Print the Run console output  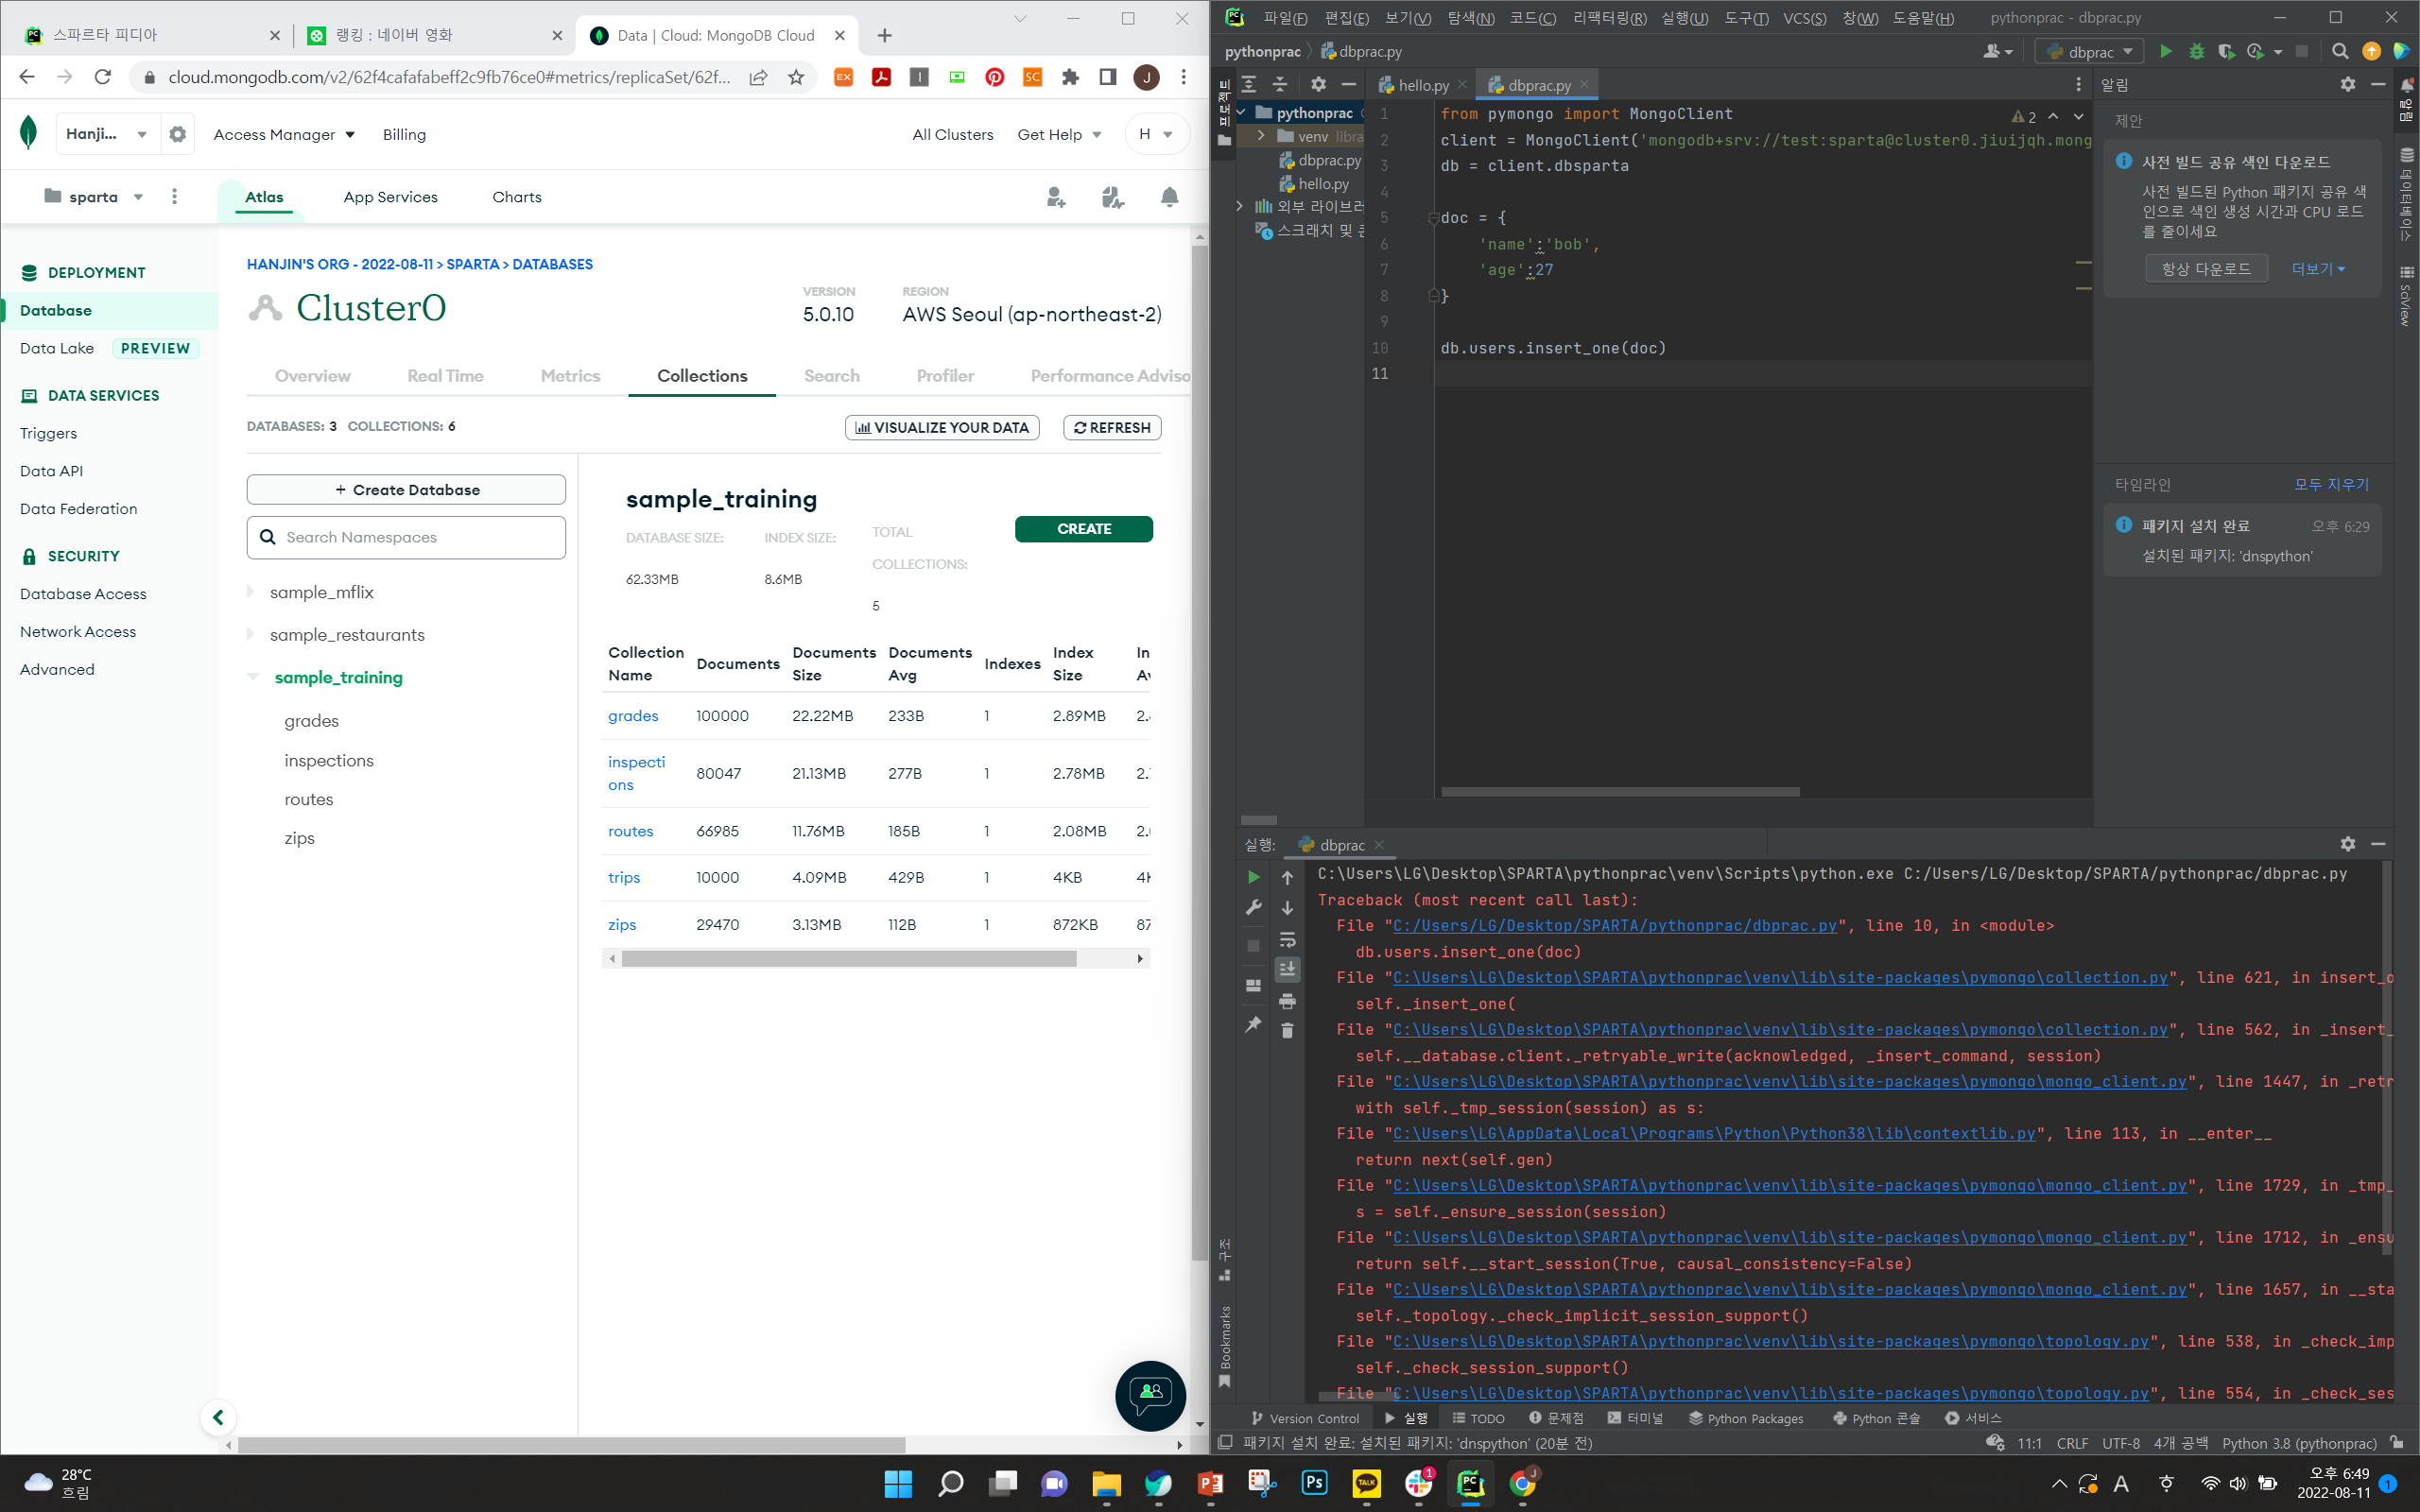click(1287, 1001)
